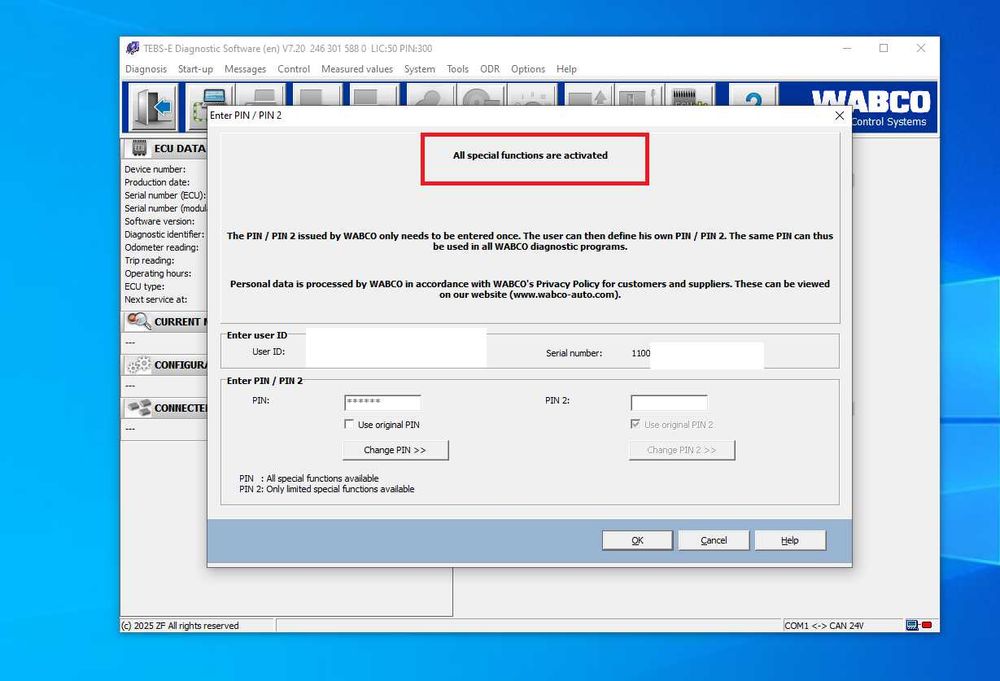Minimize the TEBS-E Diagnostic Software window
Screen dimensions: 1000x681
click(847, 48)
